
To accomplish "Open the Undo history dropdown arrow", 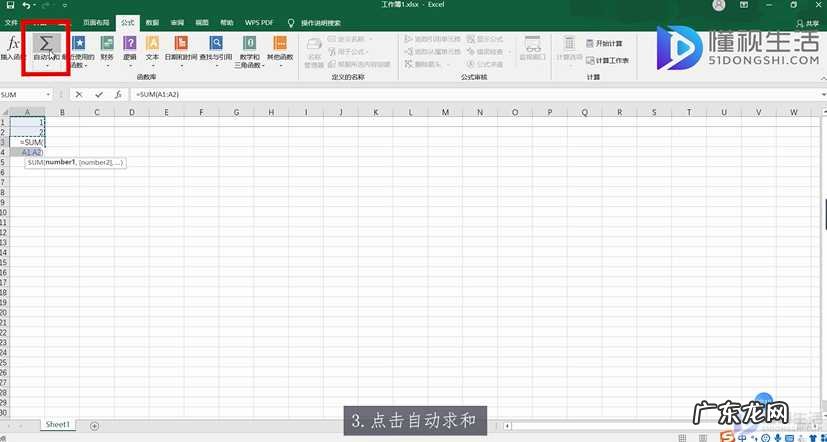I will tap(35, 5).
